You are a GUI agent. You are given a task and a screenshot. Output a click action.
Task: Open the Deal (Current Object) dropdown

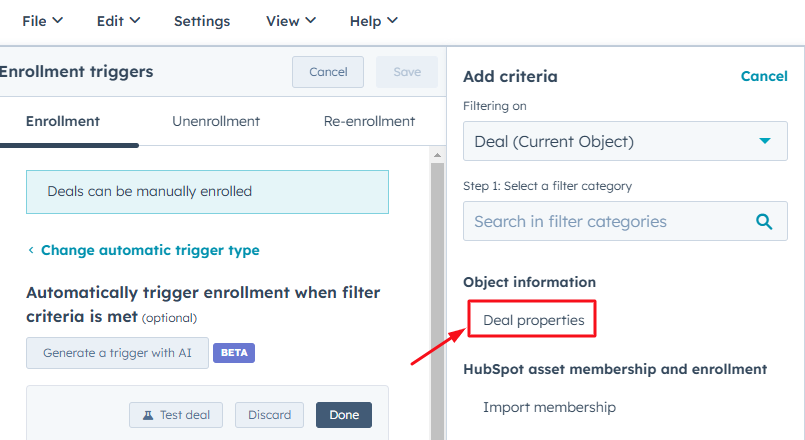coord(618,141)
